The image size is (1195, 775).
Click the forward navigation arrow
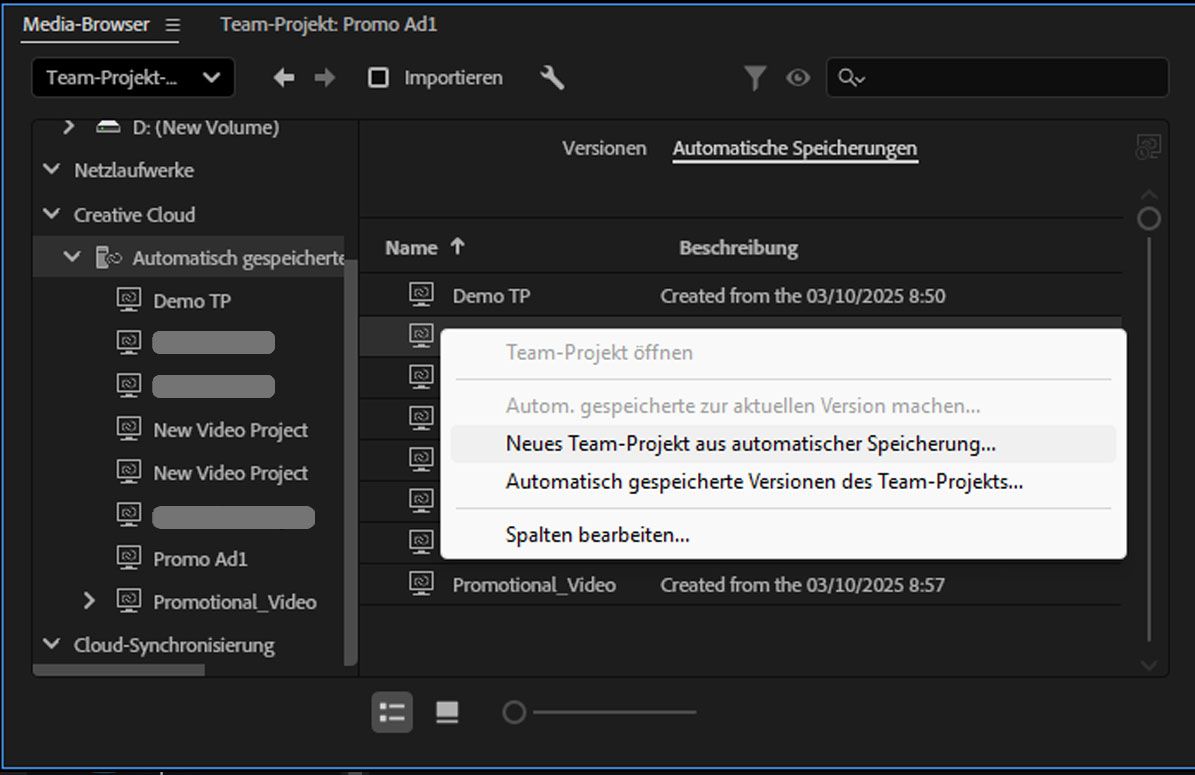[x=325, y=78]
